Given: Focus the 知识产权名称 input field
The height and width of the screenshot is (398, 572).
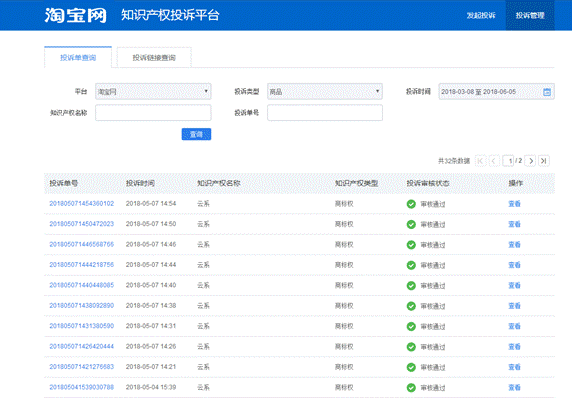Looking at the screenshot, I should point(153,113).
